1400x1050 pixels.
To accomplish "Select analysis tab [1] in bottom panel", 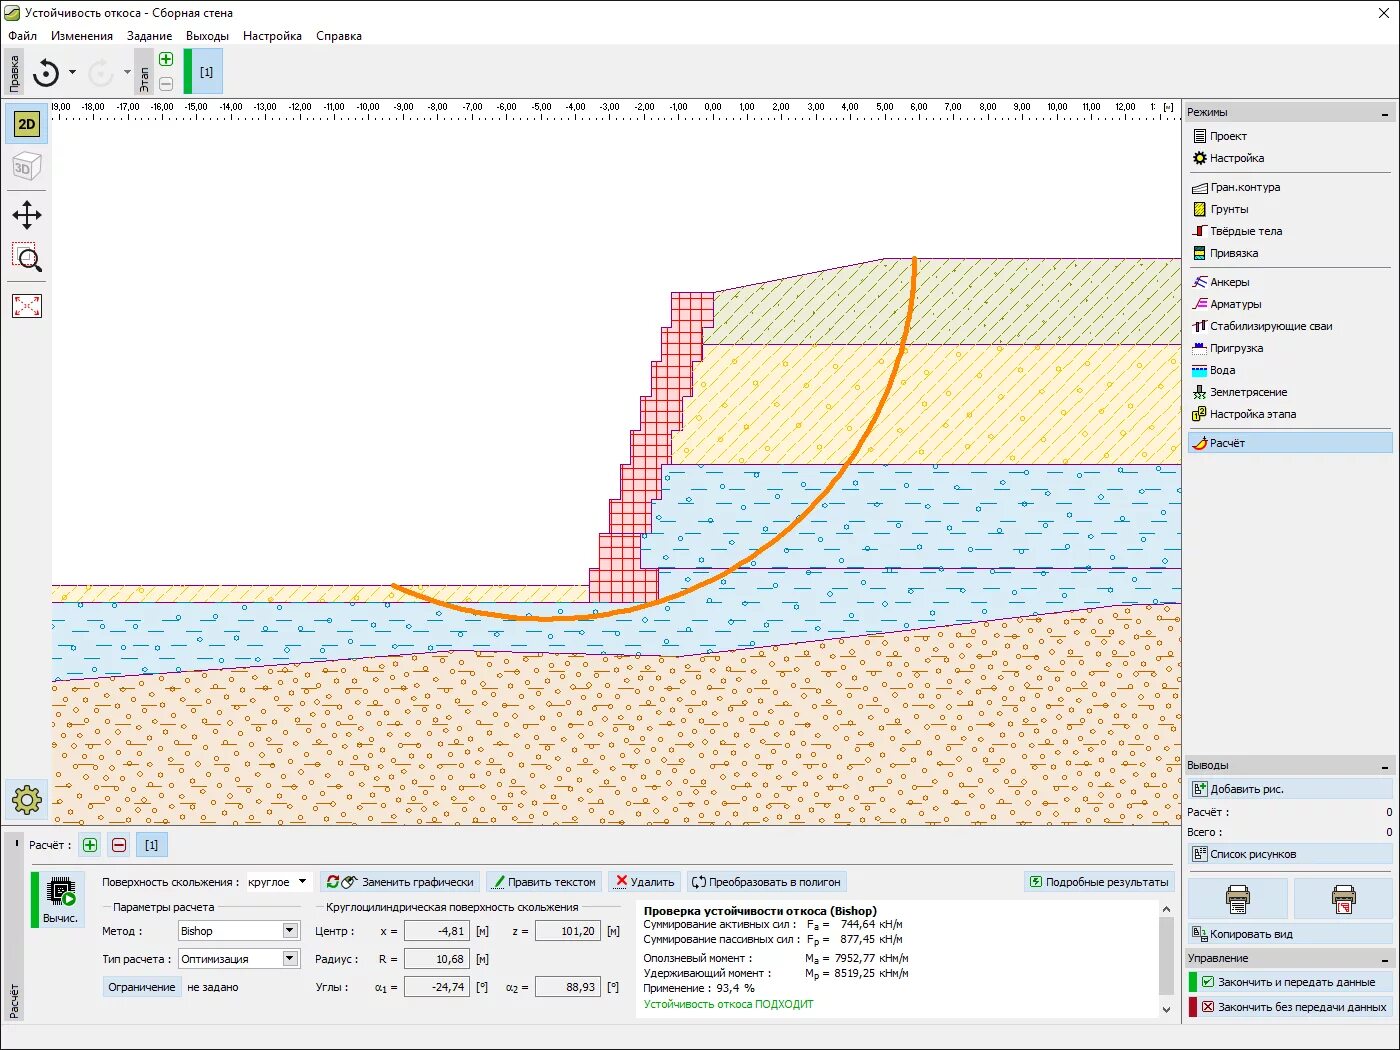I will 151,845.
